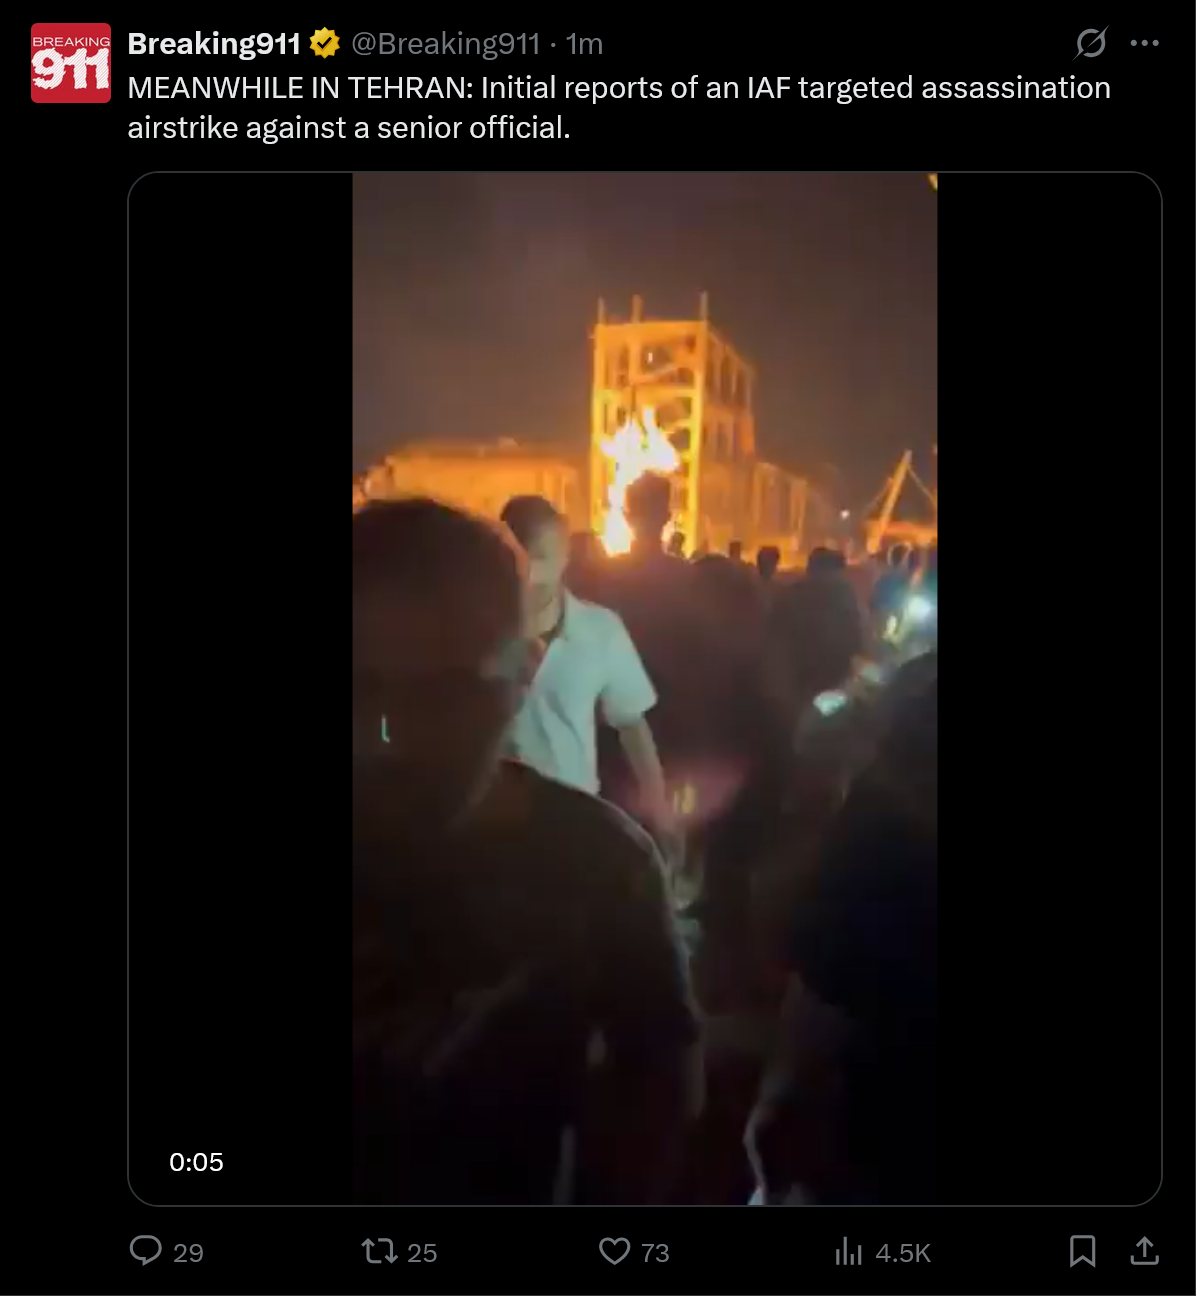The width and height of the screenshot is (1196, 1296).
Task: Click the 4.5K views count
Action: (x=903, y=1253)
